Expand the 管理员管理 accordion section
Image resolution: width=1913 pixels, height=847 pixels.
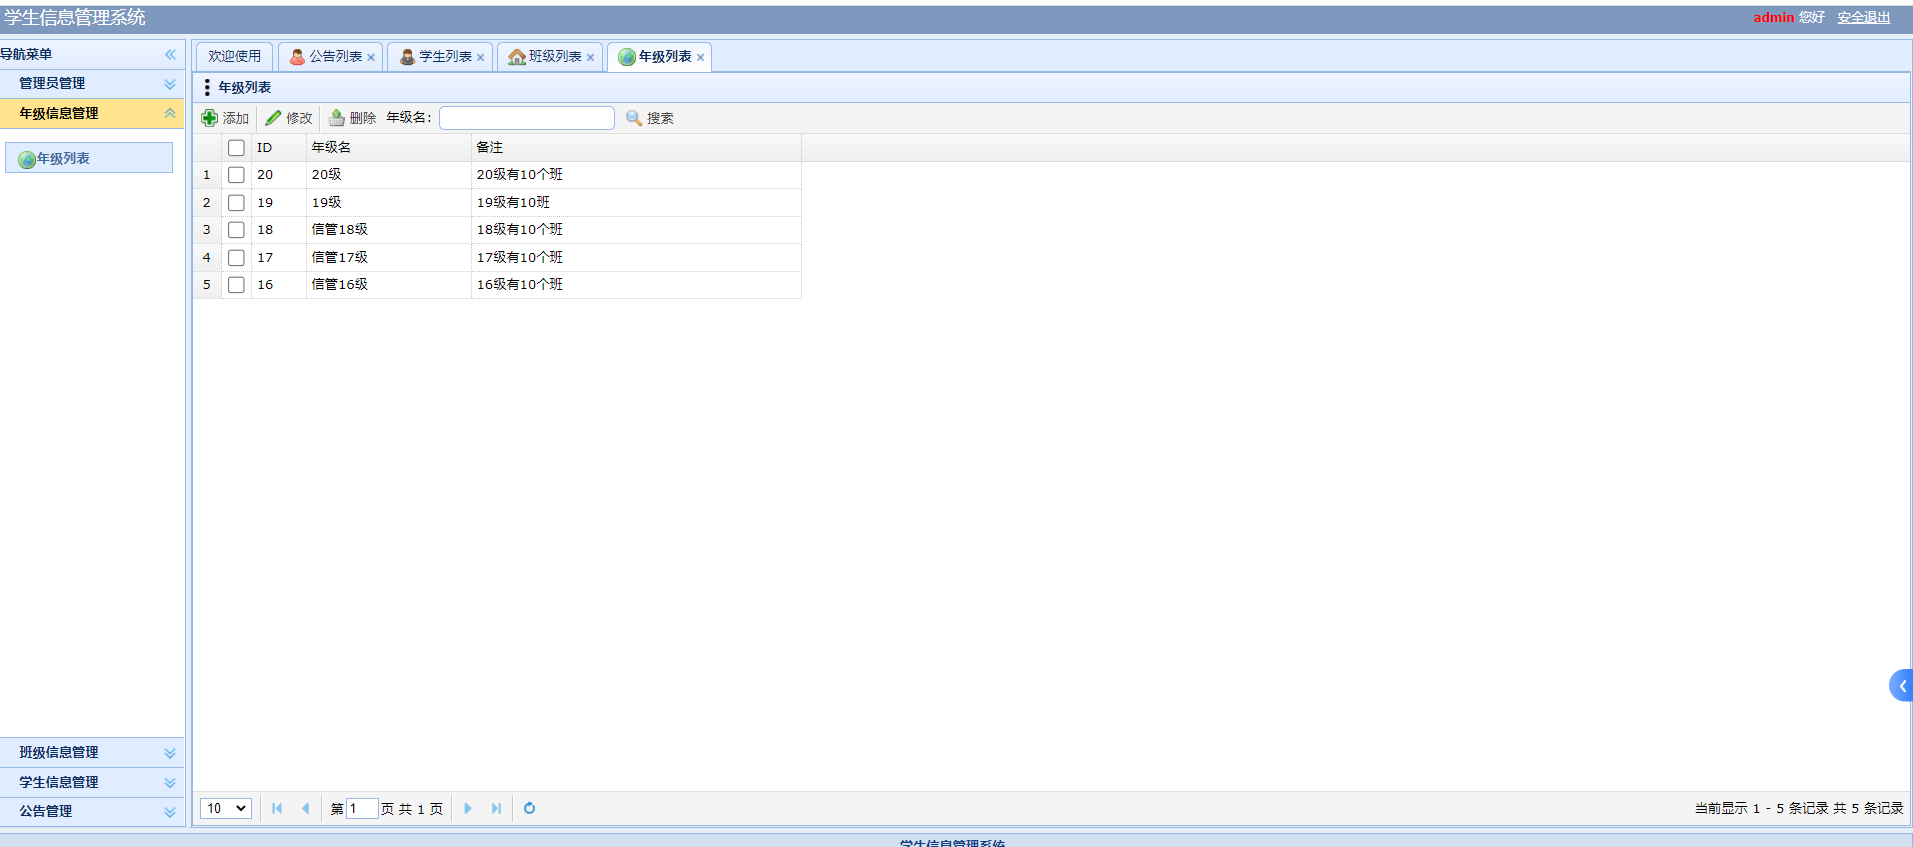pos(92,84)
